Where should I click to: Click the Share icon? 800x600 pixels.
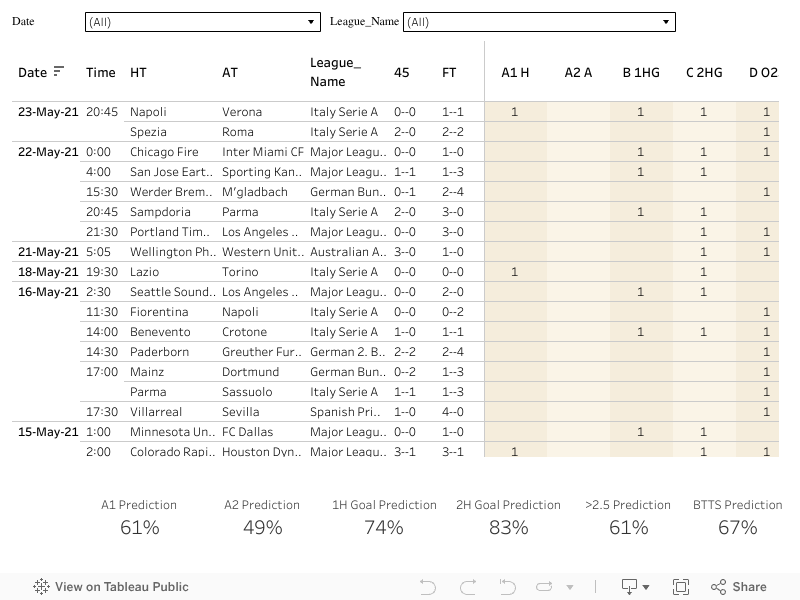(x=738, y=587)
